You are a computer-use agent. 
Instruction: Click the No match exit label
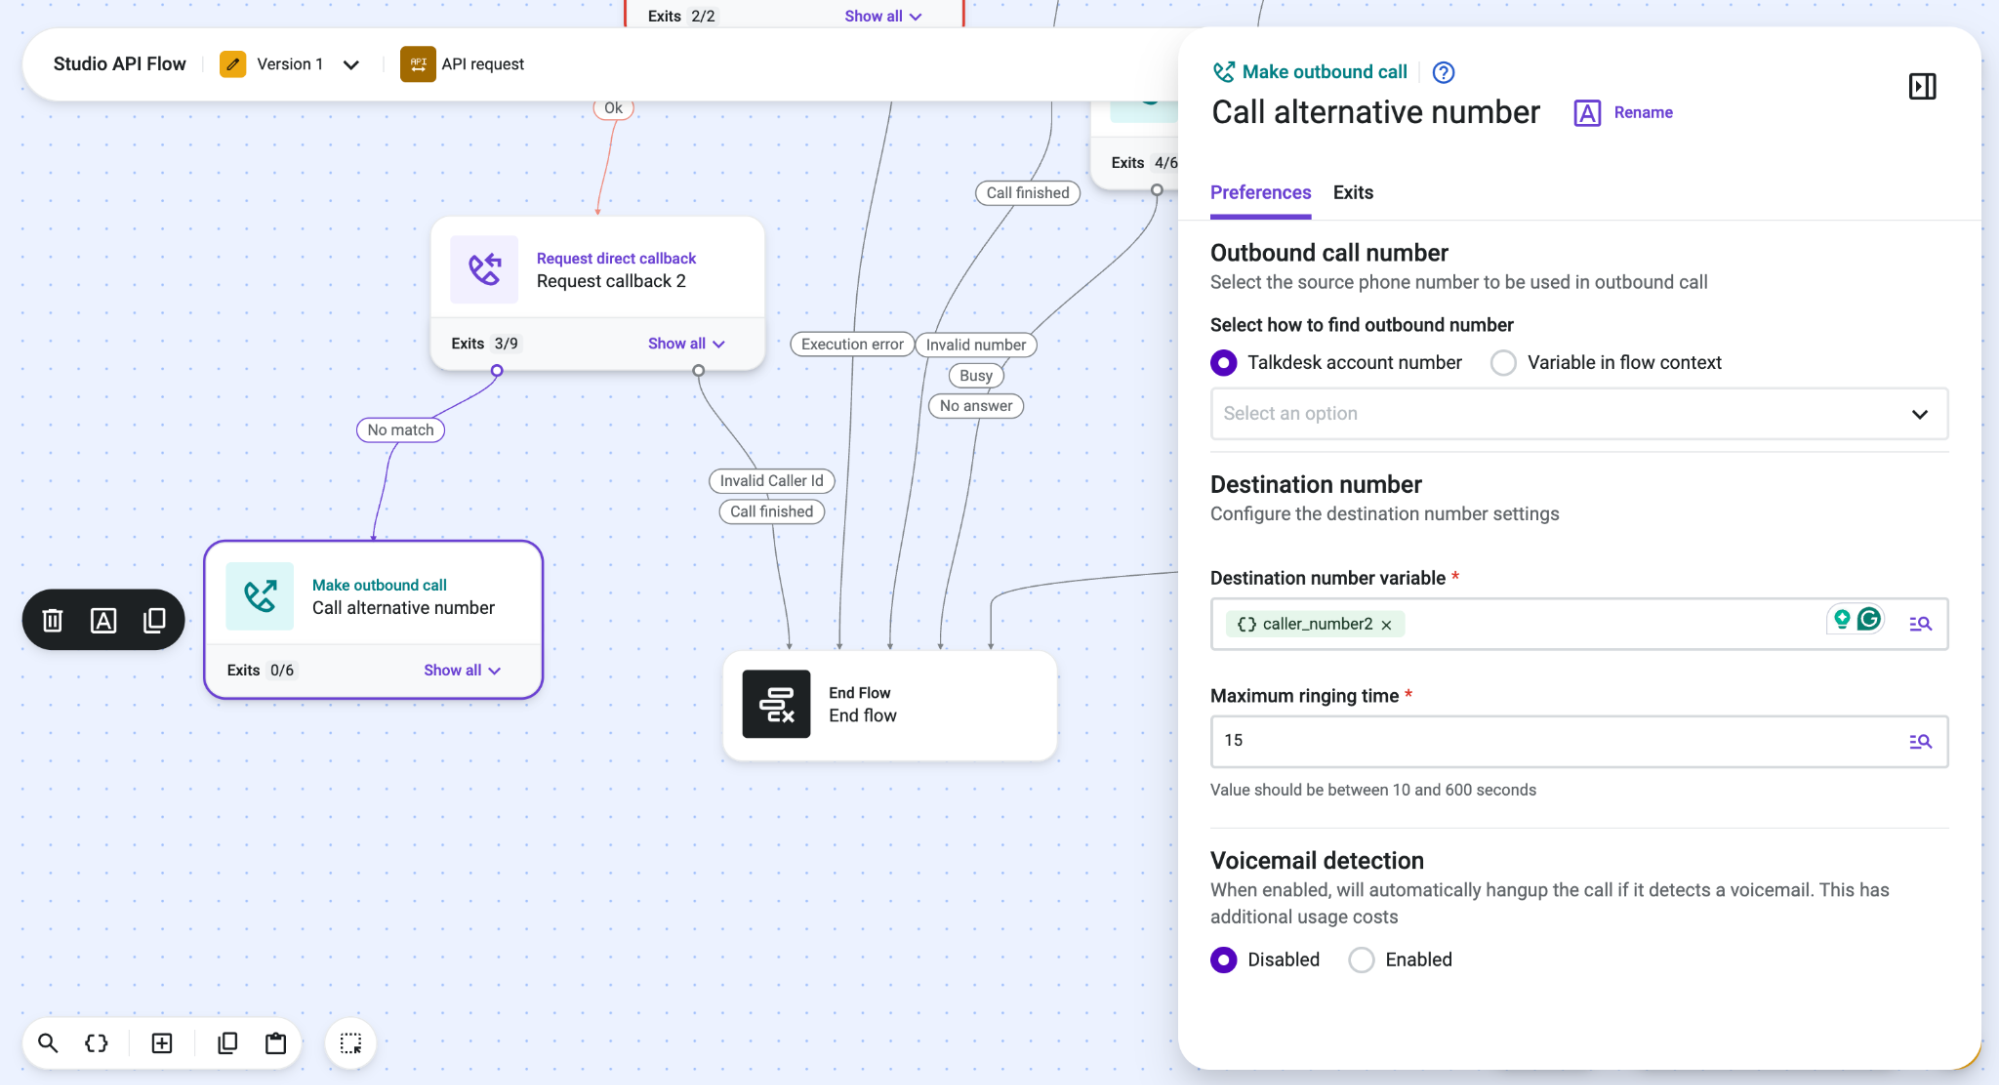pos(400,430)
